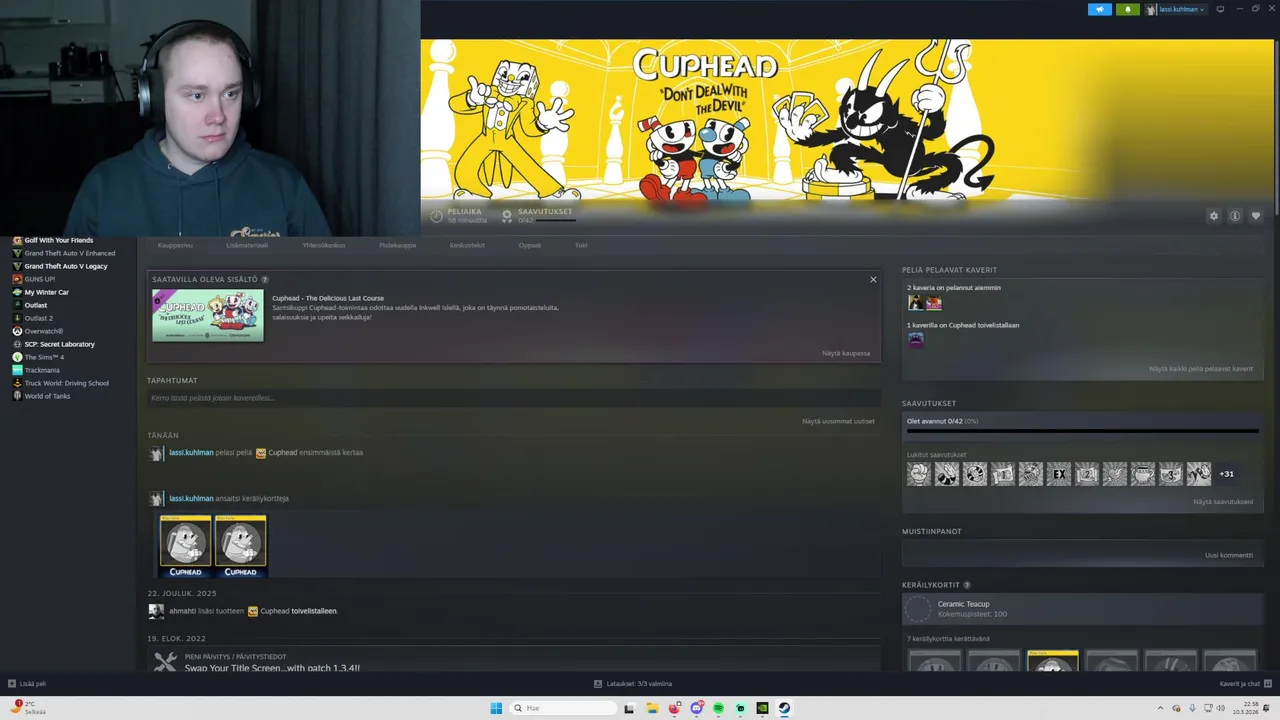Select Truck World: Driving School
The width and height of the screenshot is (1280, 720).
[x=60, y=383]
